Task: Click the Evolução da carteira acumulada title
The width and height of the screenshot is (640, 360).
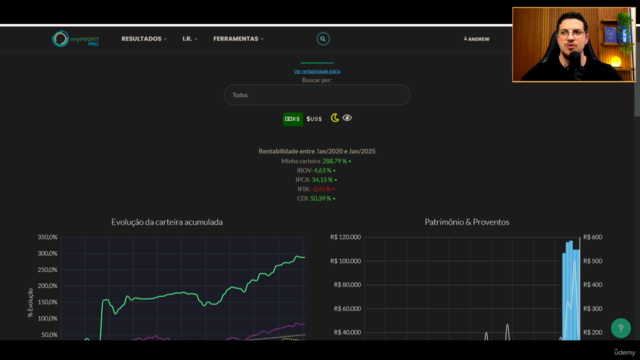Action: [x=167, y=222]
